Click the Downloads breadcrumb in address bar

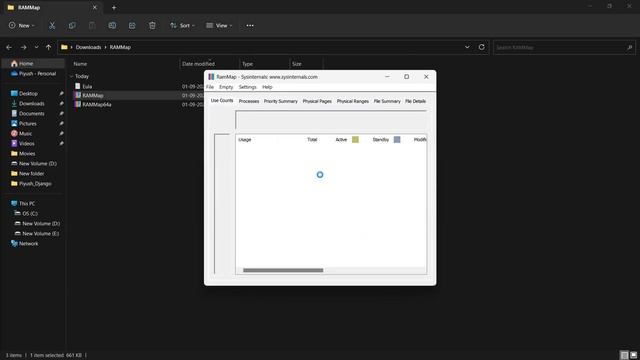tap(88, 47)
